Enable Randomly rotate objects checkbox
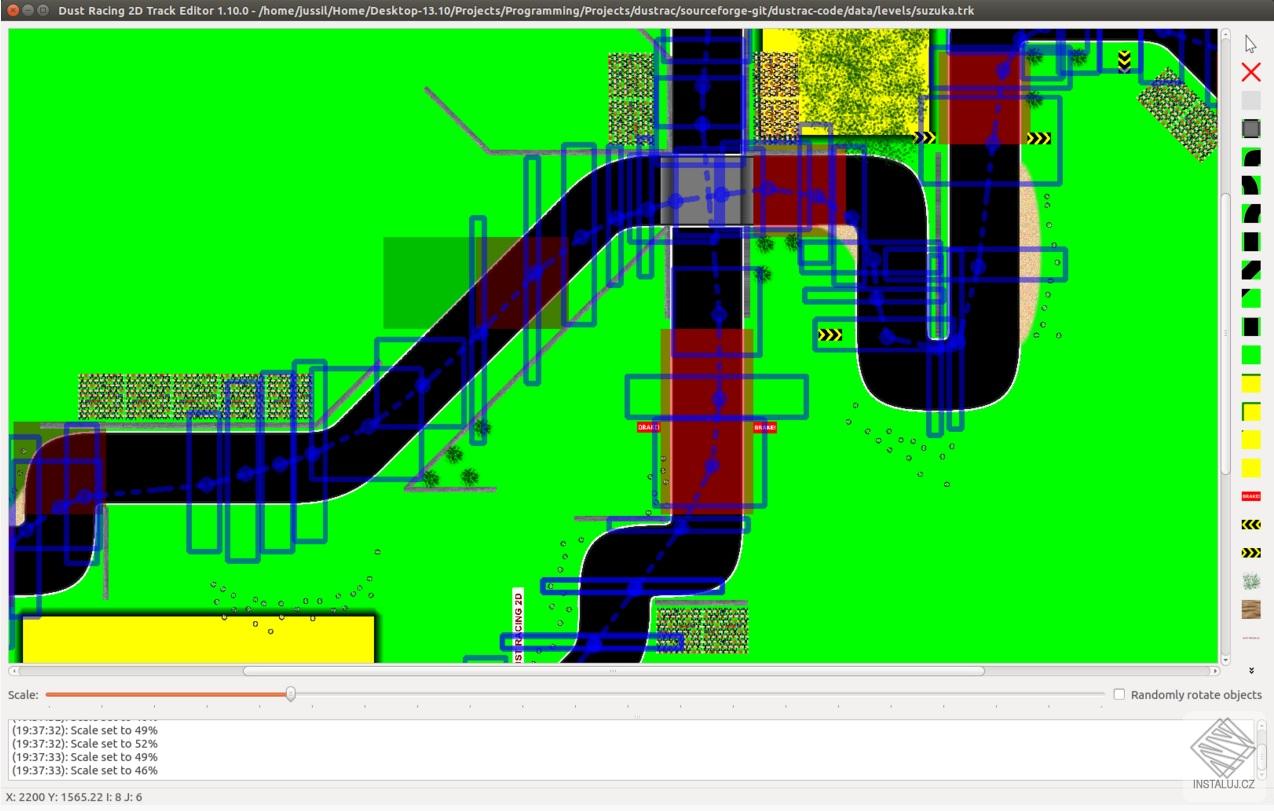Image resolution: width=1274 pixels, height=811 pixels. click(1119, 694)
